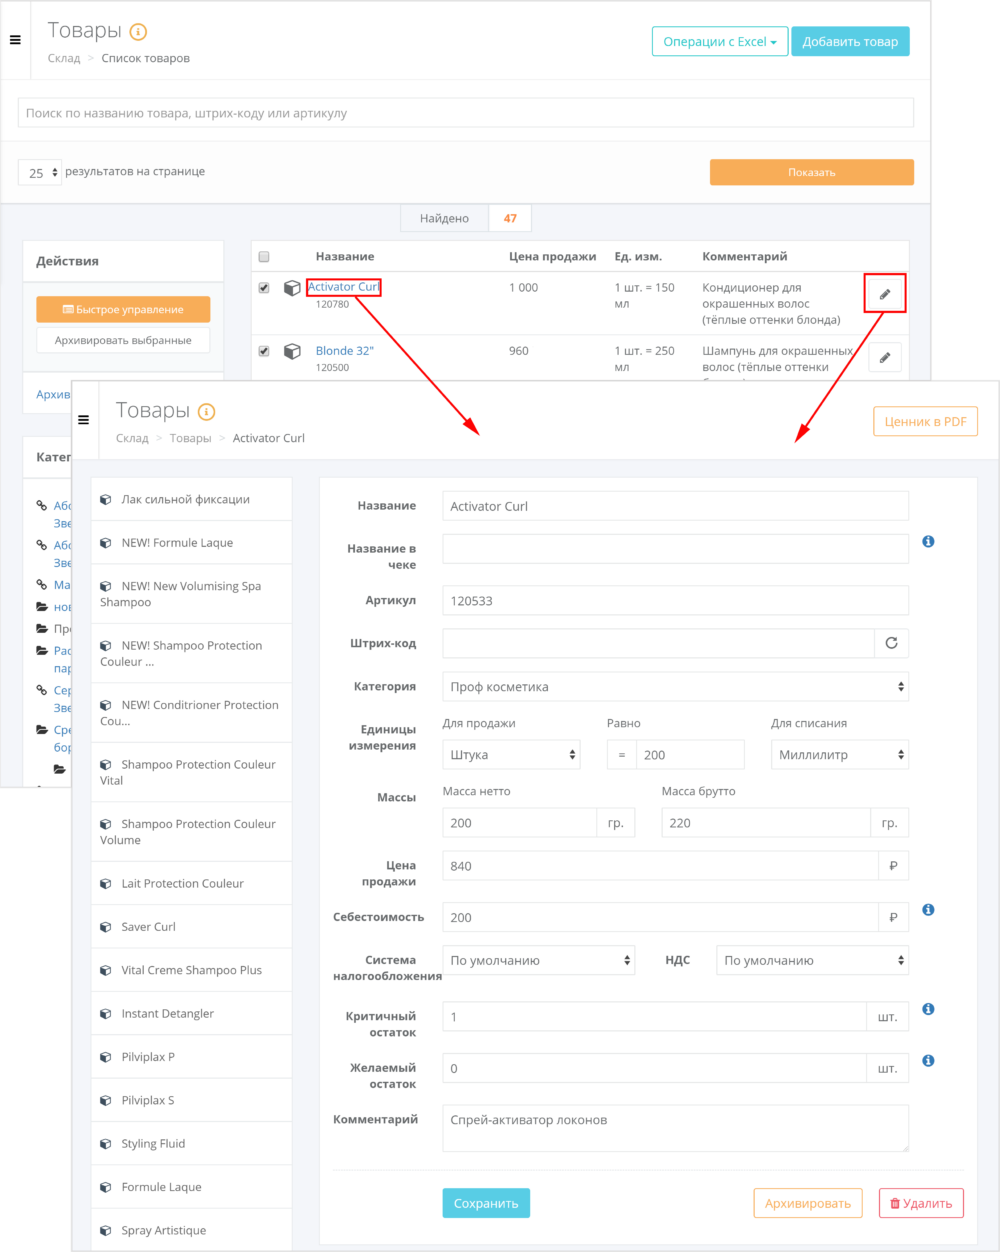The height and width of the screenshot is (1252, 1000).
Task: Open the hamburger menu in the product list window
Action: 15,40
